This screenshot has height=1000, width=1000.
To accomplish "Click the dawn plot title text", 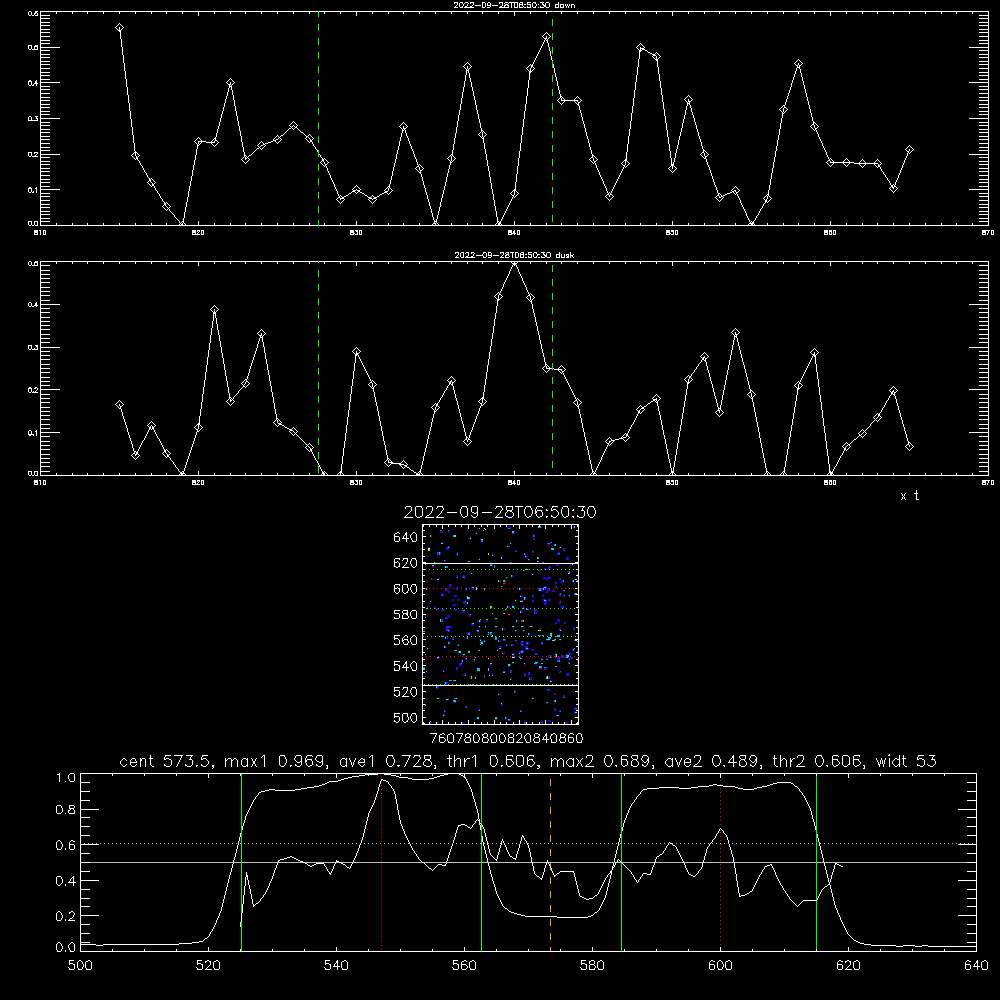I will tap(514, 5).
